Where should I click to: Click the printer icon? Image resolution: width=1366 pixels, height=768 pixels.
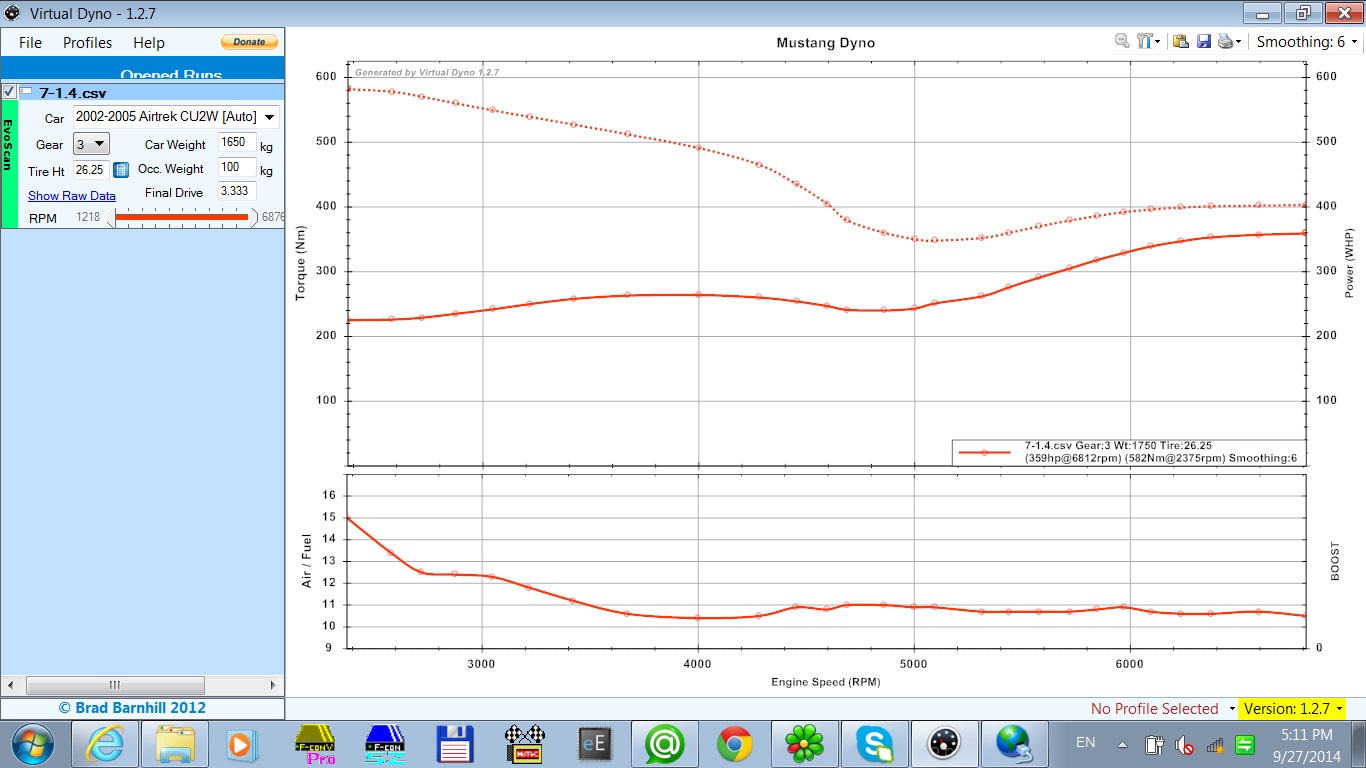coord(1226,42)
